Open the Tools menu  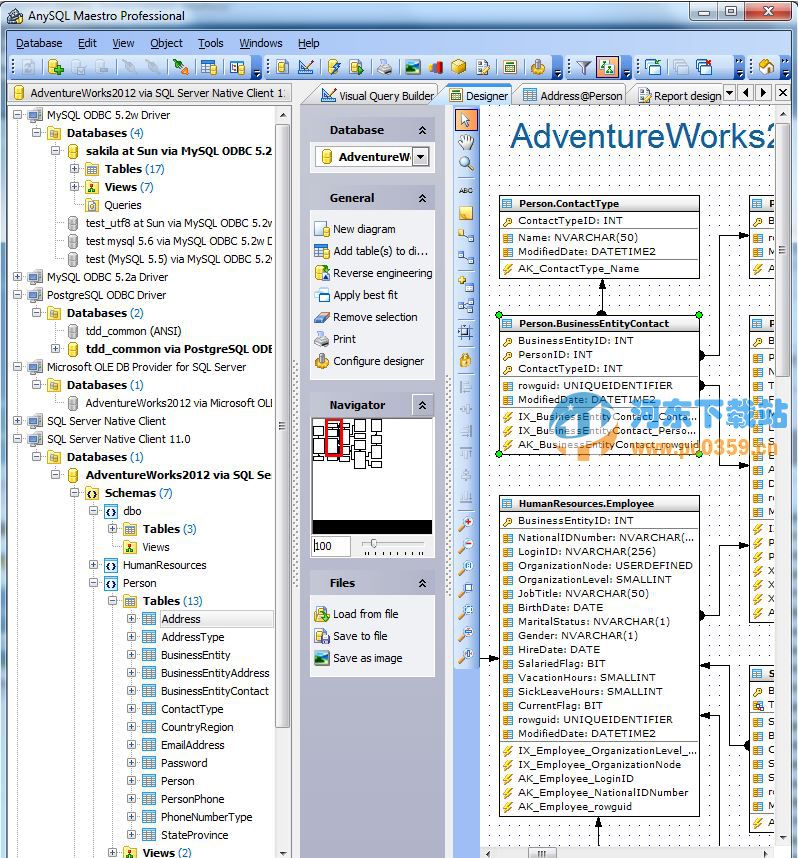pyautogui.click(x=211, y=43)
